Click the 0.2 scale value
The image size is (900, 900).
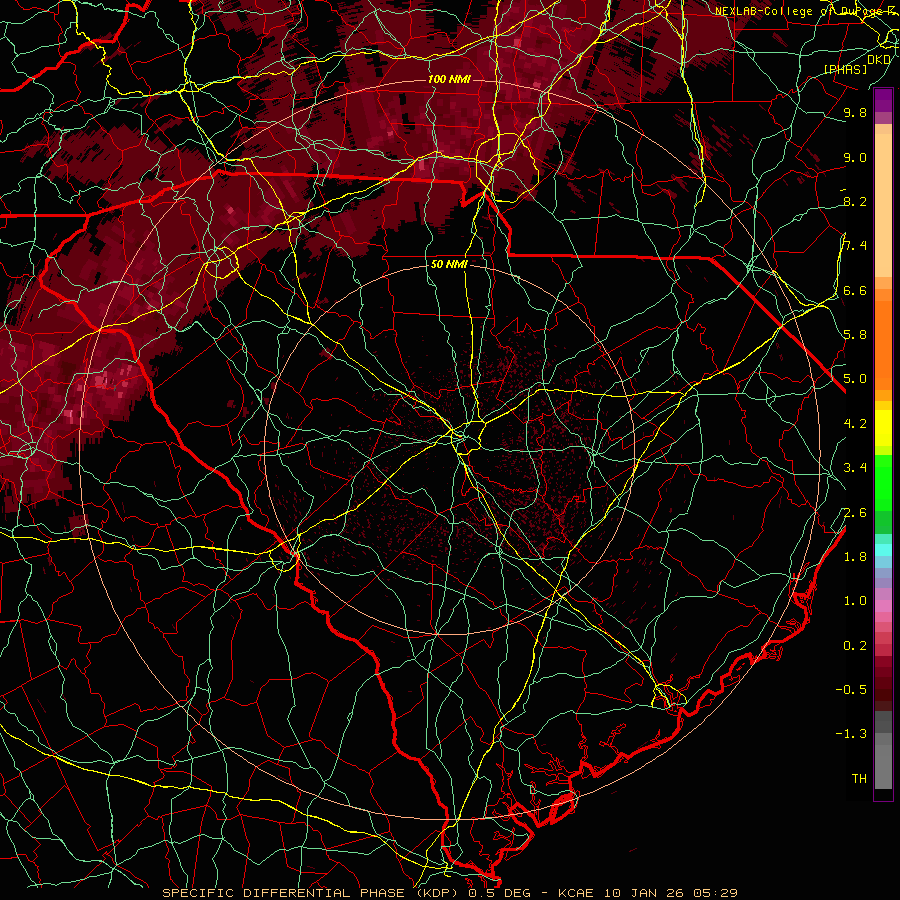pyautogui.click(x=855, y=646)
